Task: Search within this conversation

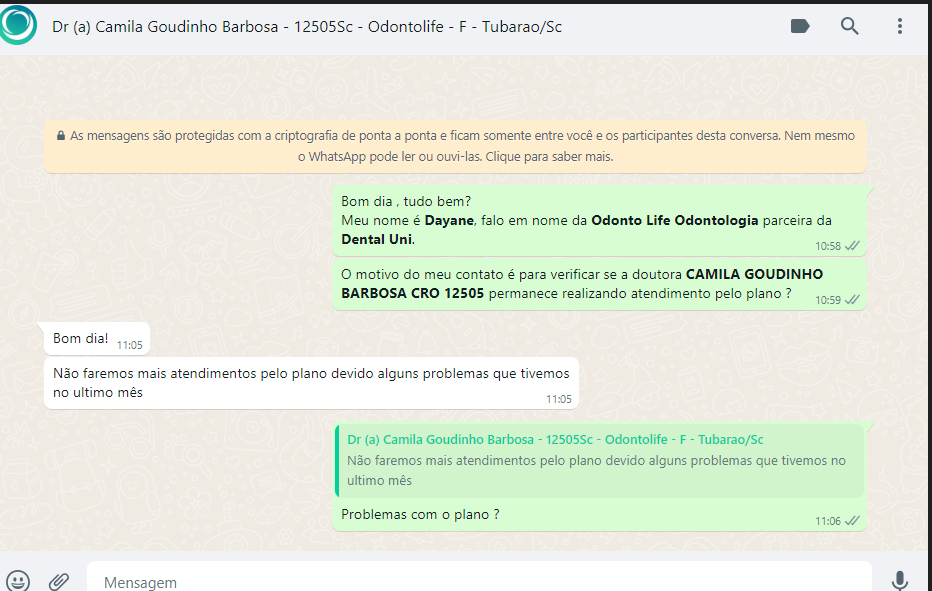Action: tap(849, 26)
